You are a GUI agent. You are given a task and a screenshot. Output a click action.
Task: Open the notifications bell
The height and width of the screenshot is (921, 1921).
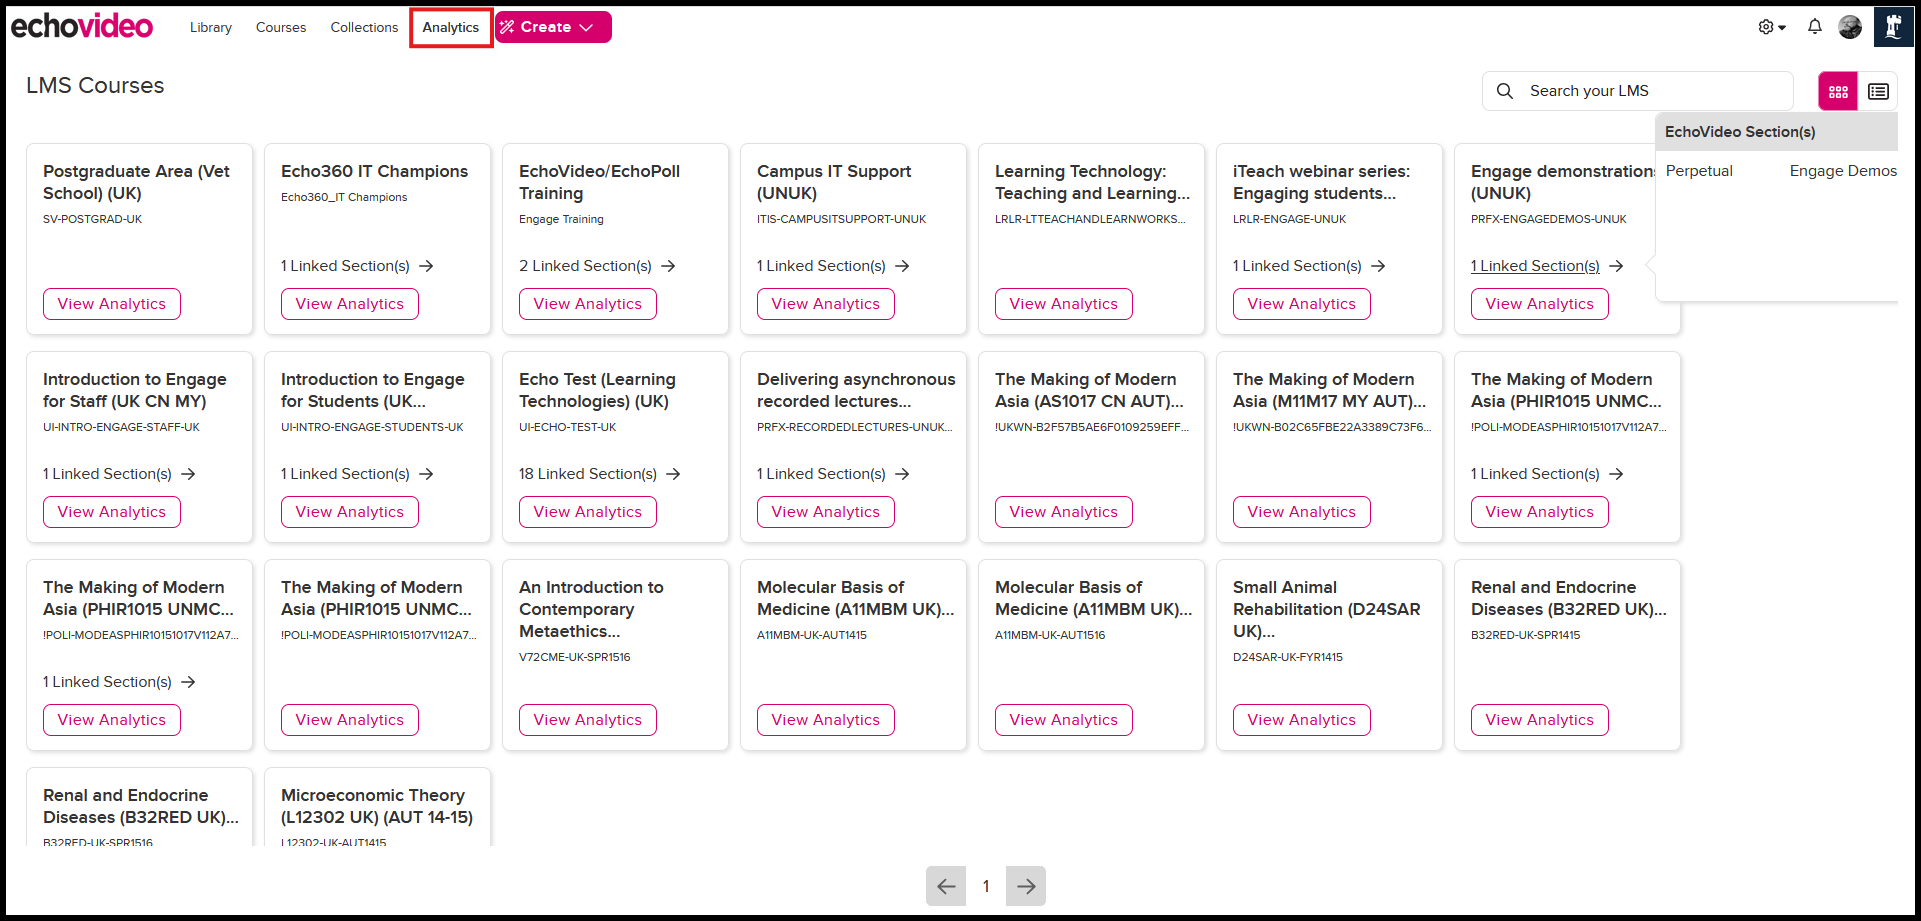coord(1814,27)
